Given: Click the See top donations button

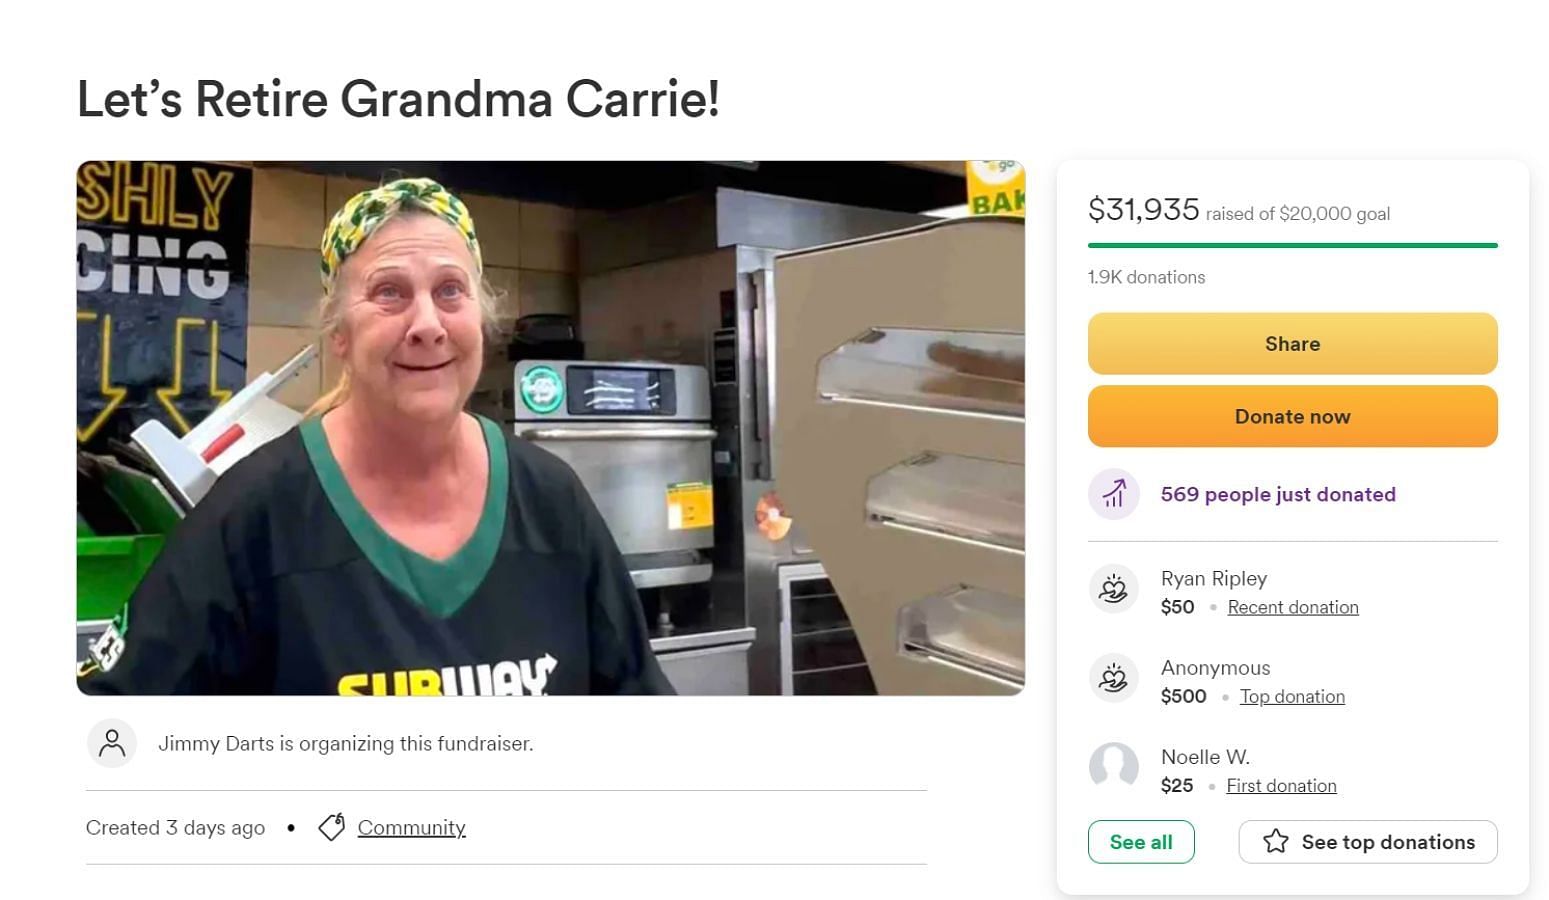Looking at the screenshot, I should (1368, 842).
